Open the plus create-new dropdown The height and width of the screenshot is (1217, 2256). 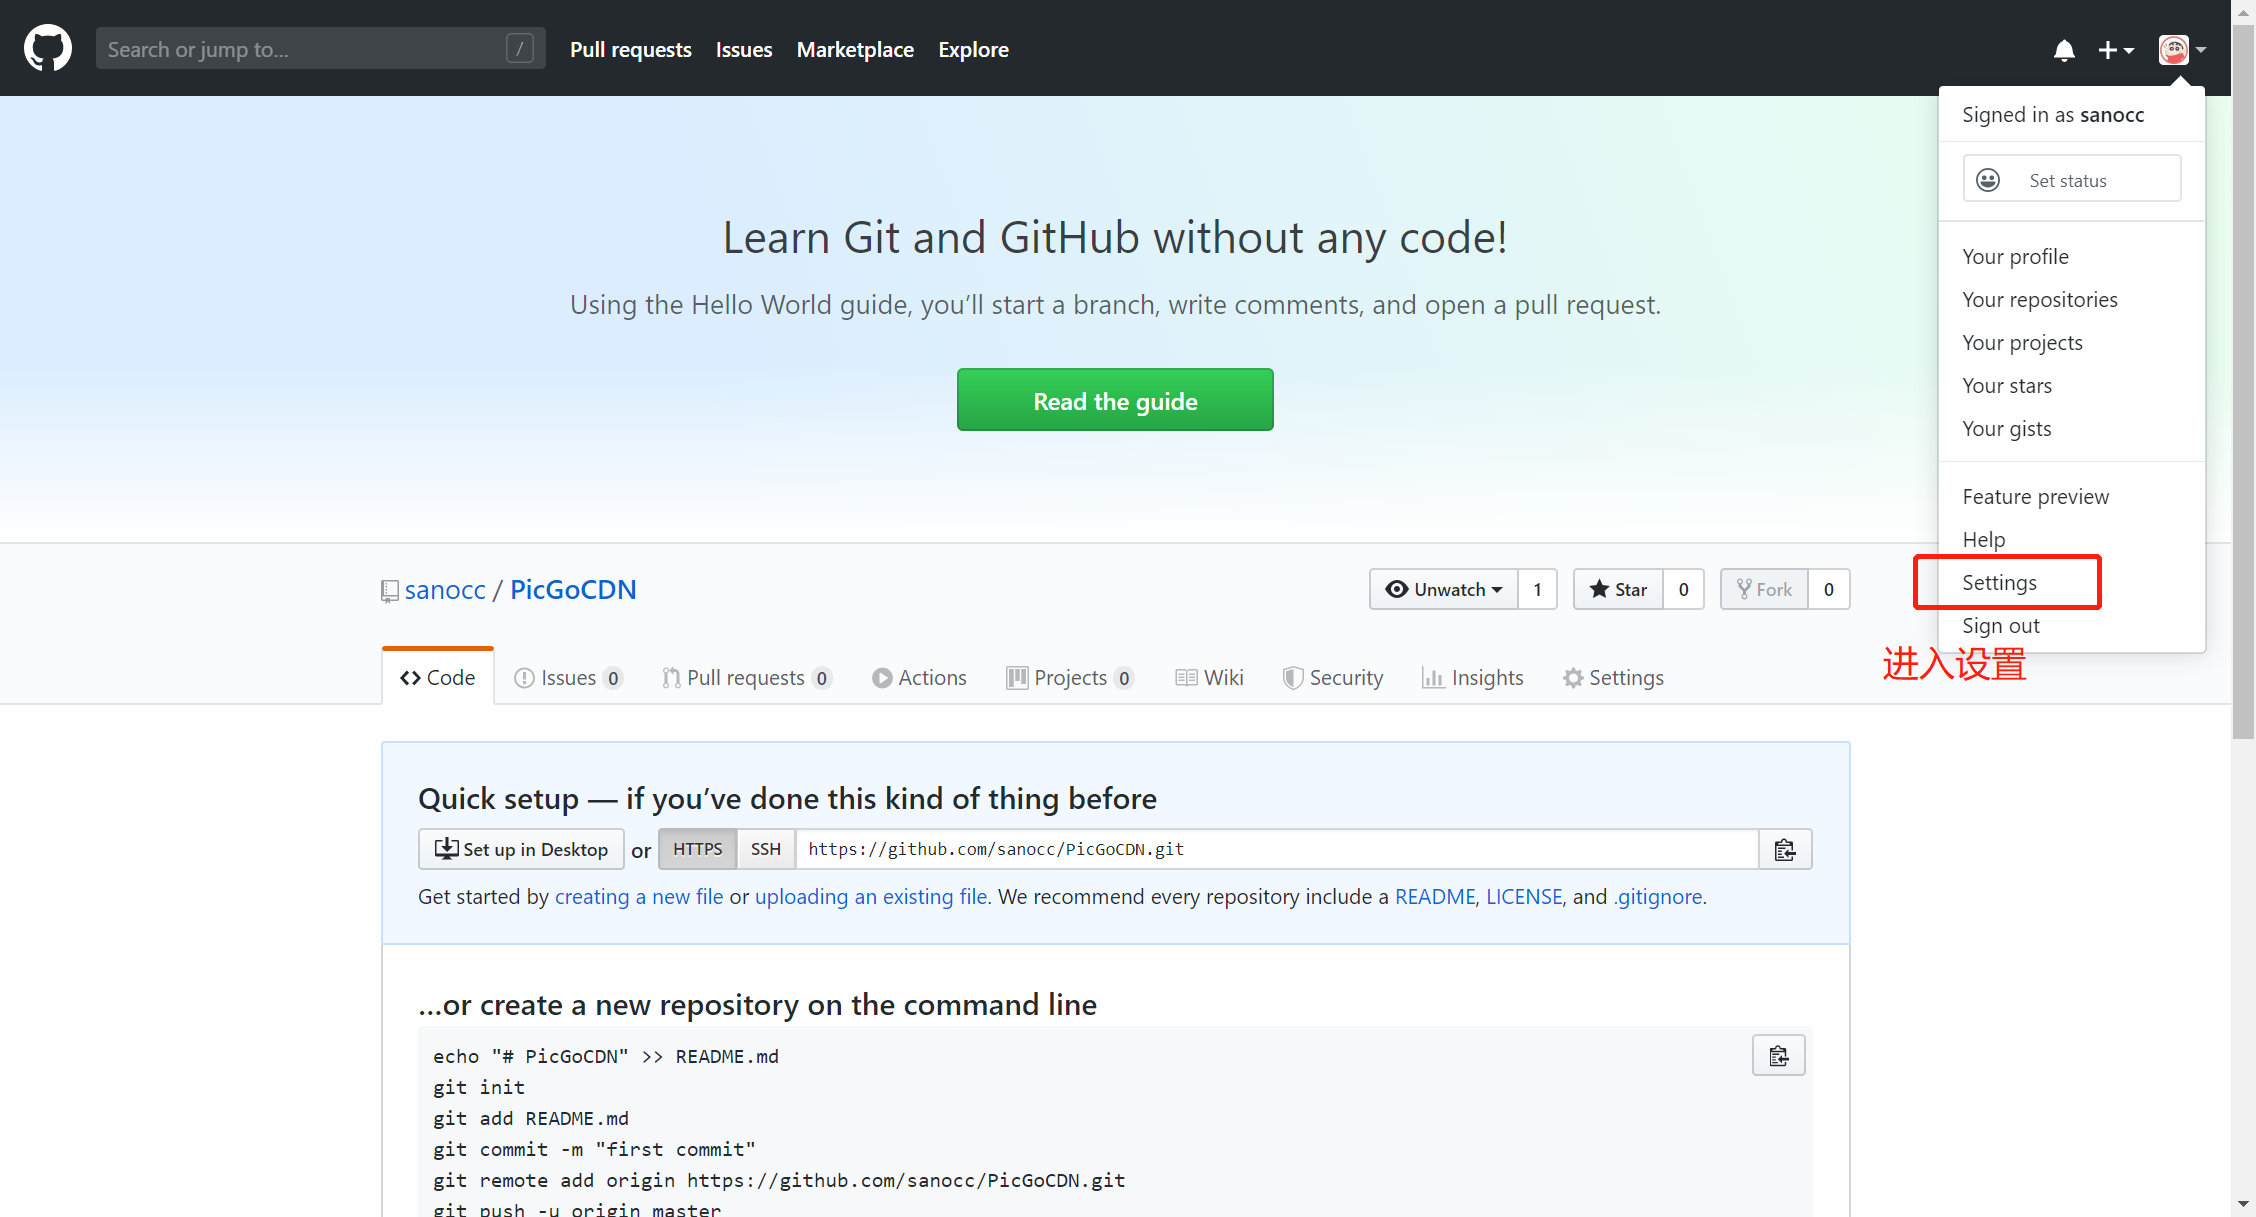(x=2115, y=50)
